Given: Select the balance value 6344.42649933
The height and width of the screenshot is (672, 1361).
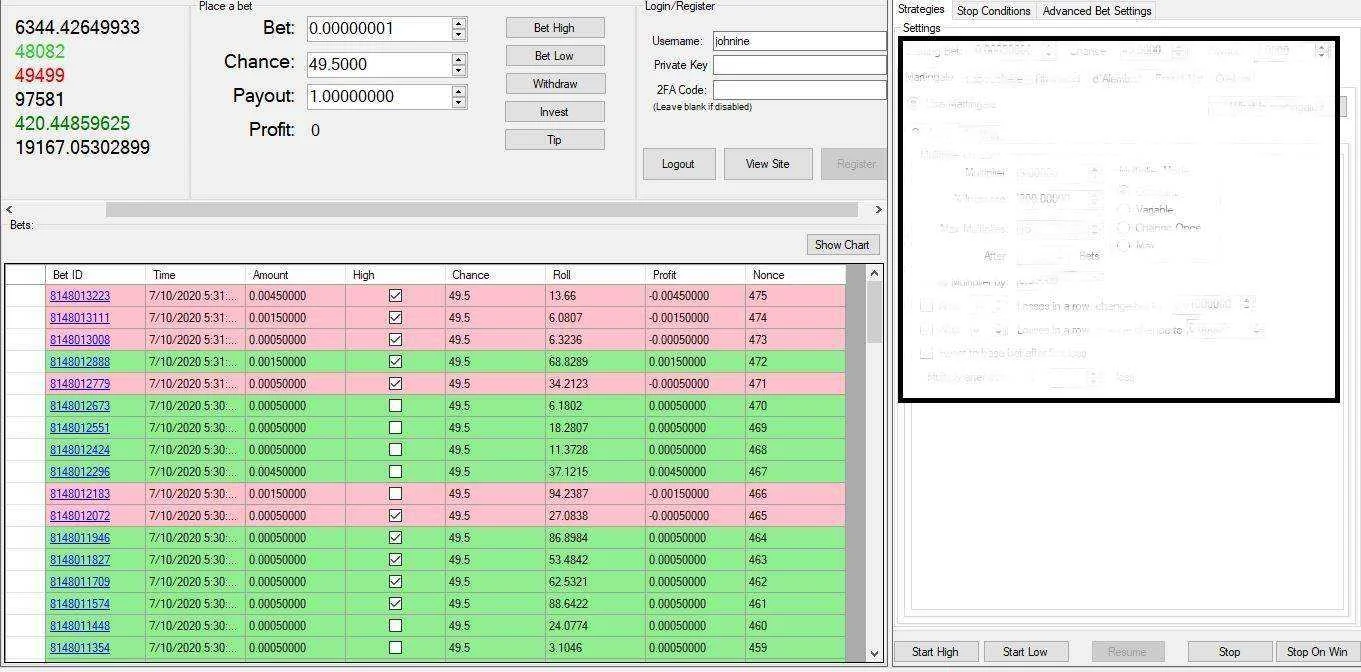Looking at the screenshot, I should point(77,28).
